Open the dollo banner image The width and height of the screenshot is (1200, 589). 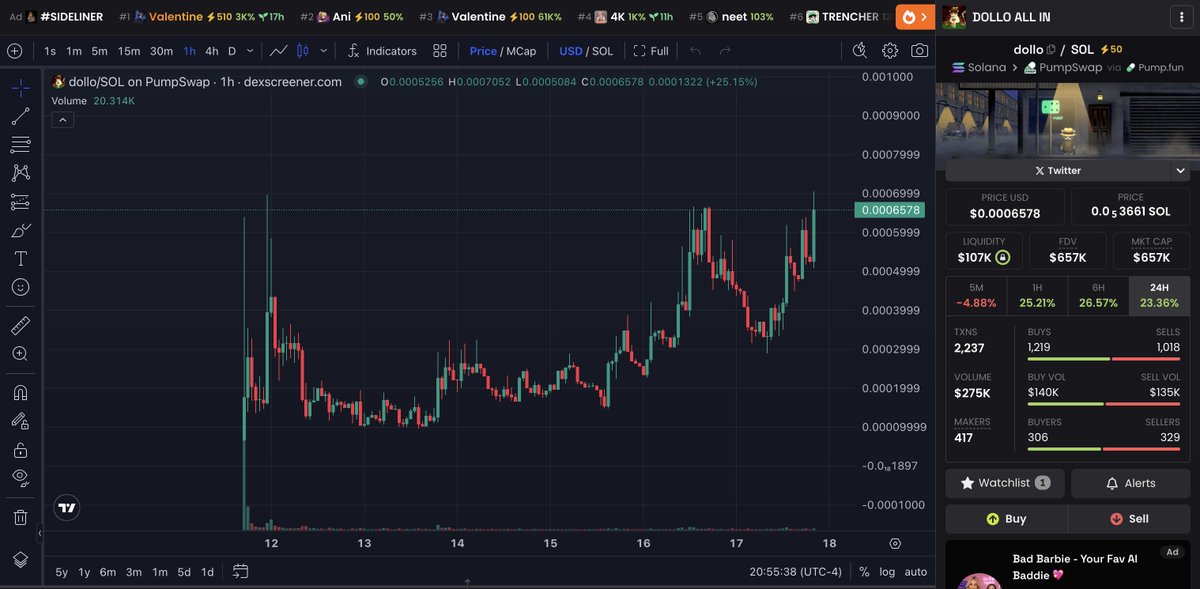coord(1067,119)
